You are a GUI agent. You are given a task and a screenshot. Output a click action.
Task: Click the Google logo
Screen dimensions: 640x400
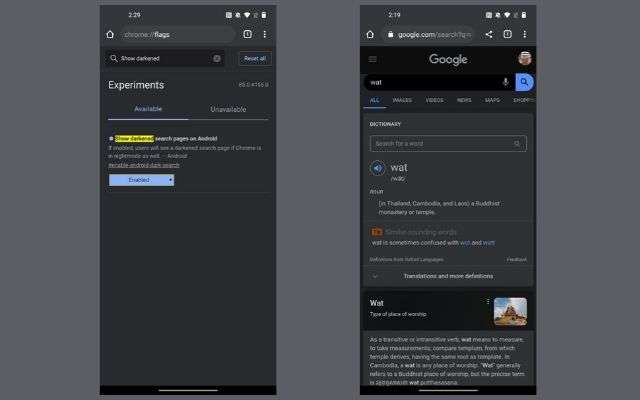pyautogui.click(x=448, y=60)
